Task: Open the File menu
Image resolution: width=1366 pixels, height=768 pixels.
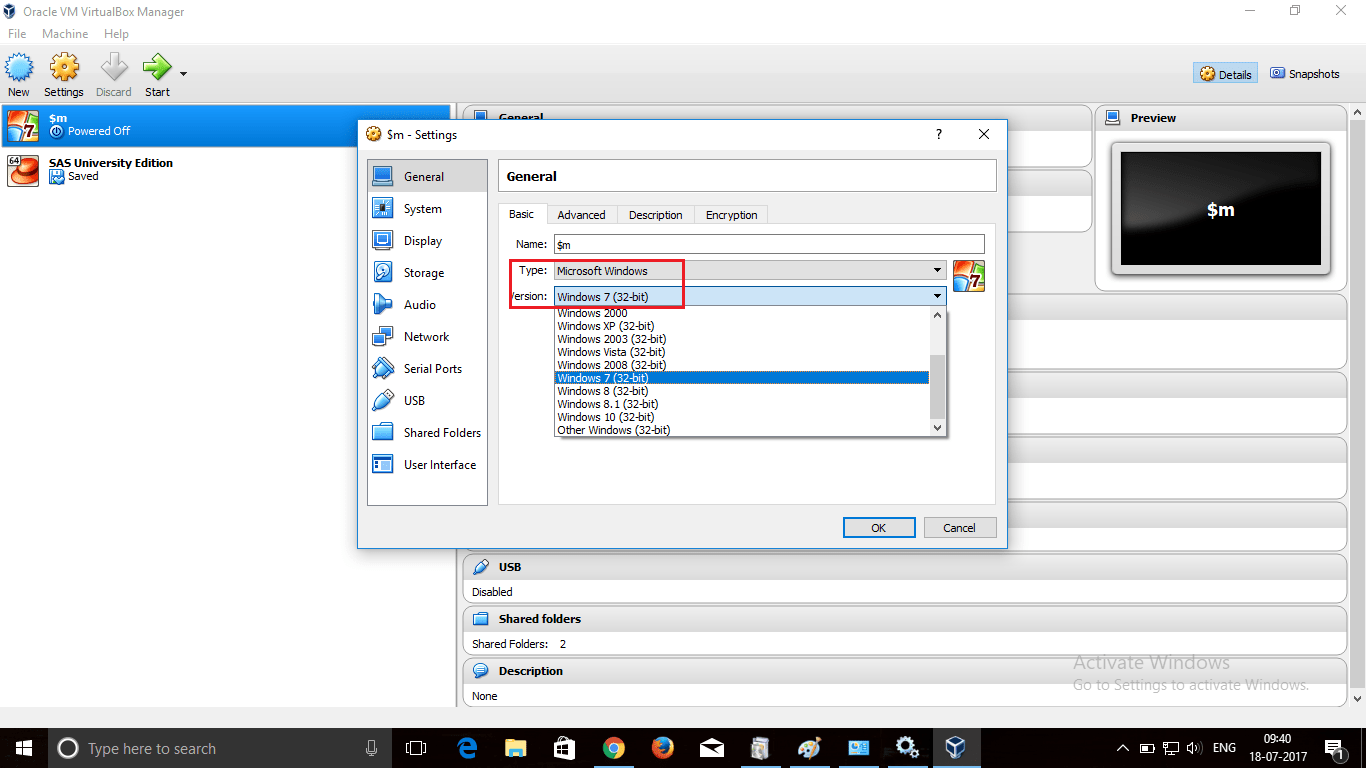Action: point(17,34)
